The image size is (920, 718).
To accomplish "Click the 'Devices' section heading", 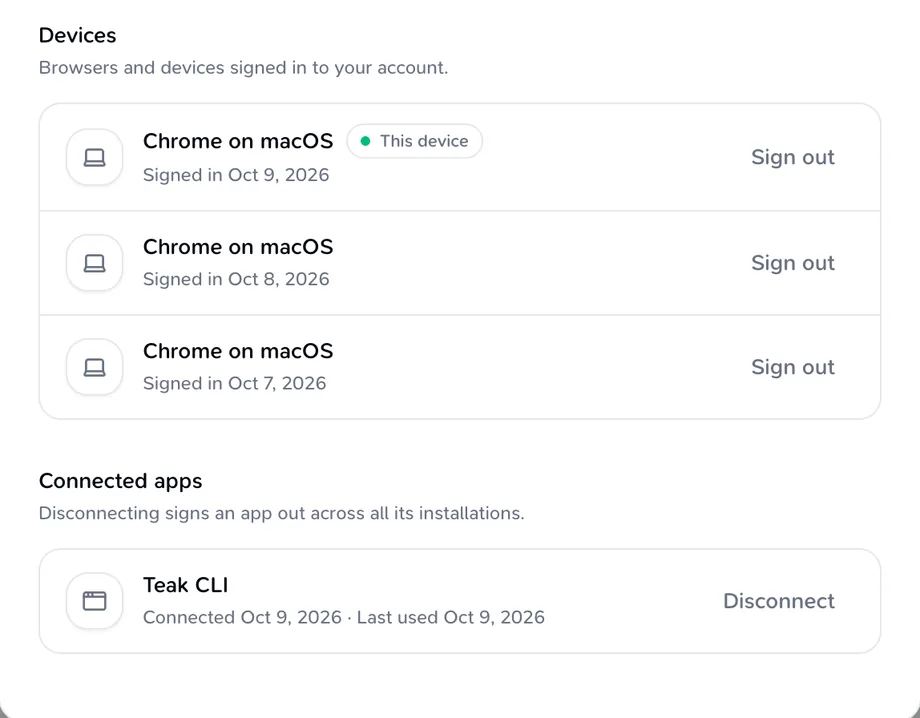I will 77,35.
